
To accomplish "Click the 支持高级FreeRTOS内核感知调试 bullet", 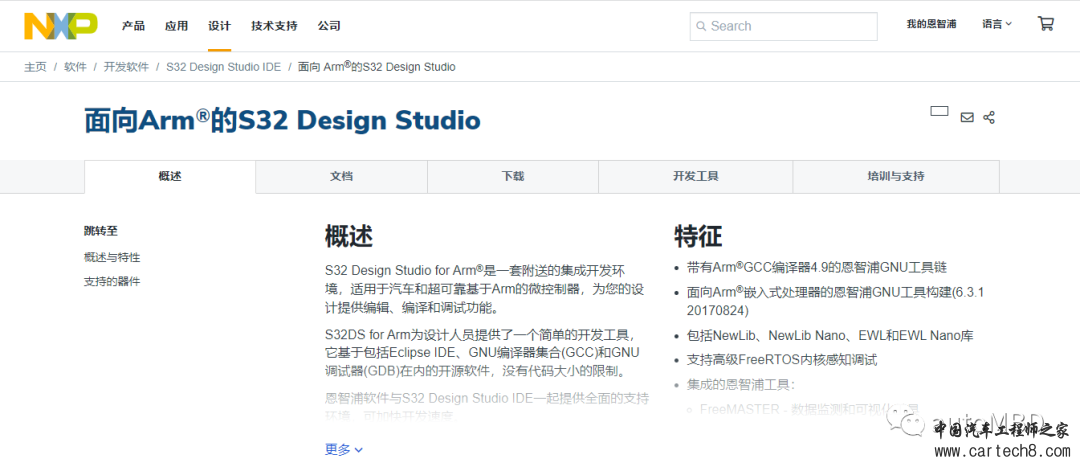I will [782, 360].
